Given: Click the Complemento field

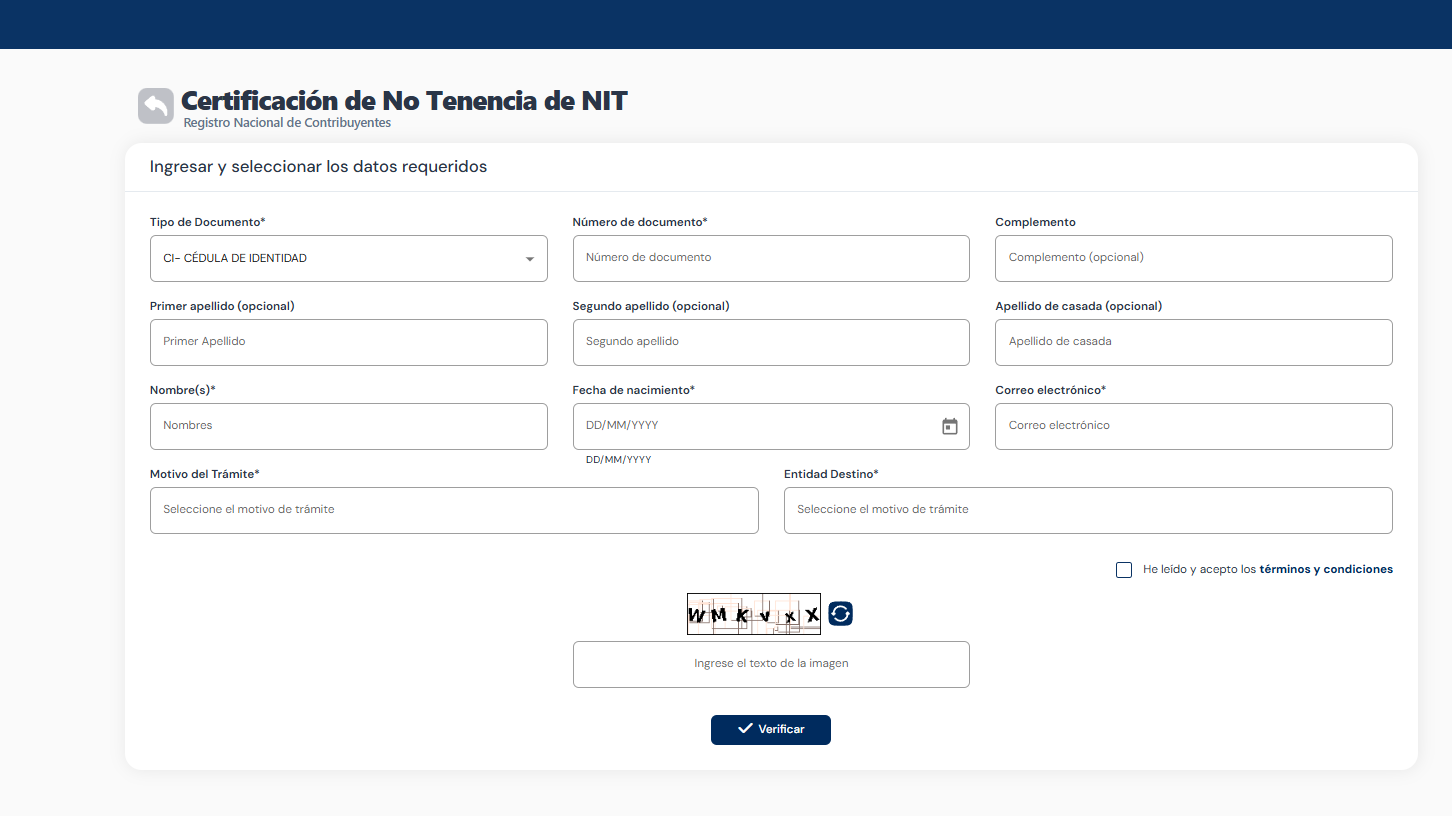Looking at the screenshot, I should 1193,258.
